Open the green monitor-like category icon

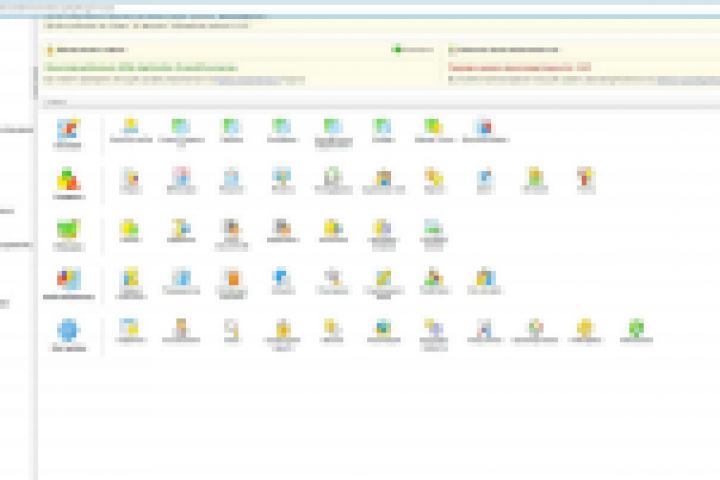[x=68, y=229]
